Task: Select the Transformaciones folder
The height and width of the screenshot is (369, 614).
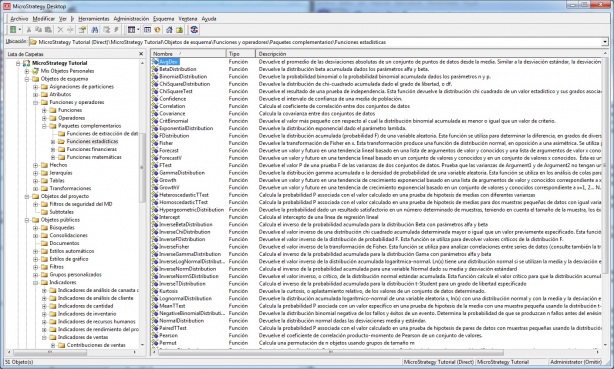Action: pyautogui.click(x=70, y=188)
